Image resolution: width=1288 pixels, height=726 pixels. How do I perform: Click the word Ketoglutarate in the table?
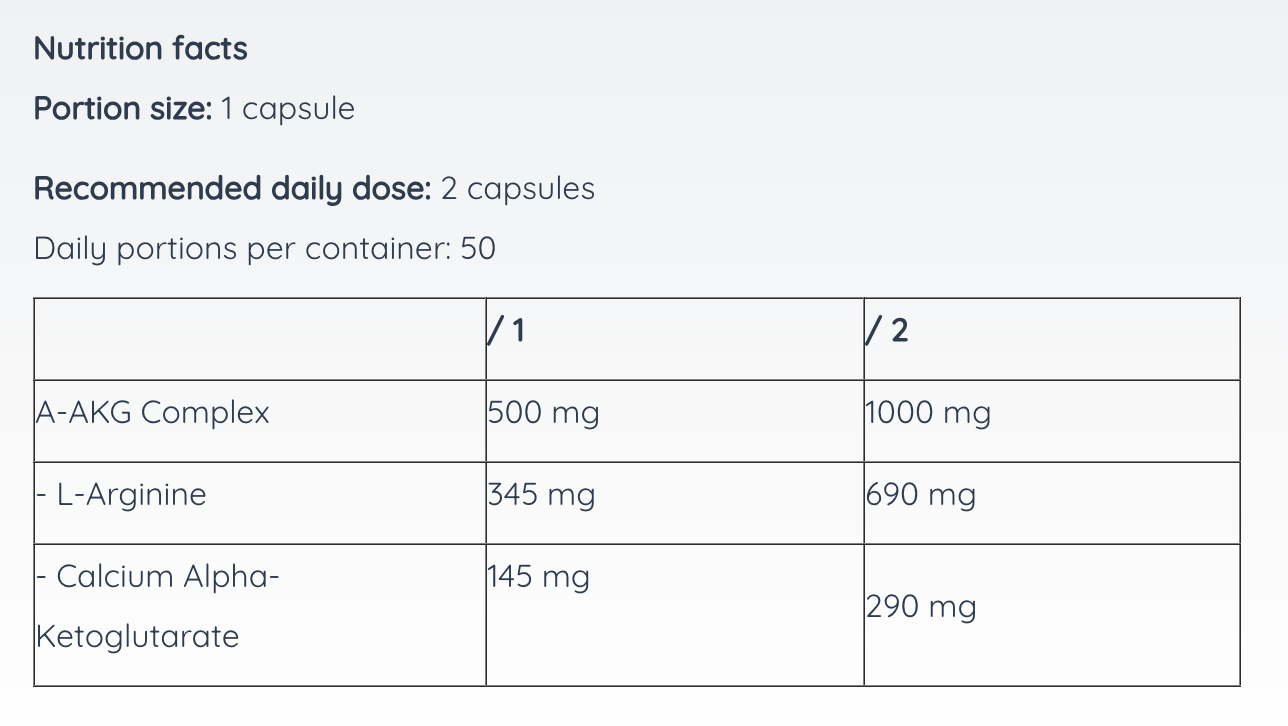pos(137,637)
